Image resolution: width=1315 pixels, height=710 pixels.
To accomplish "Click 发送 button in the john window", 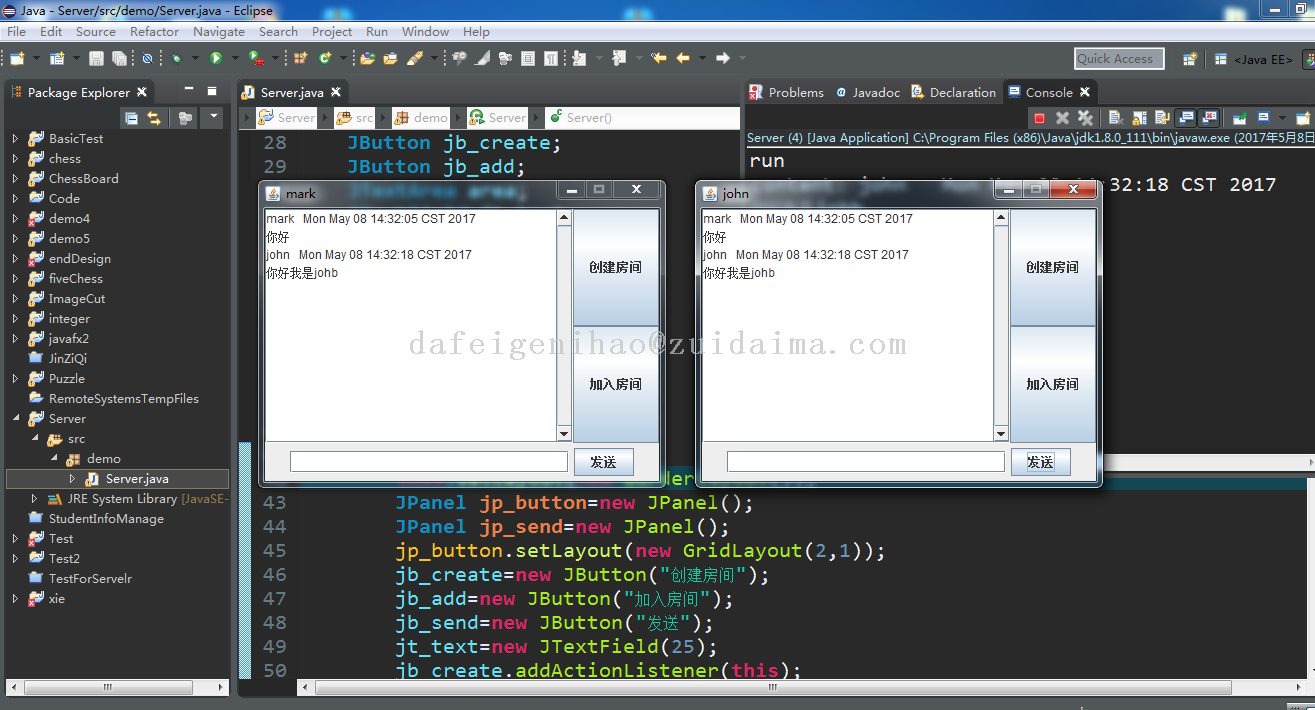I will coord(1041,462).
